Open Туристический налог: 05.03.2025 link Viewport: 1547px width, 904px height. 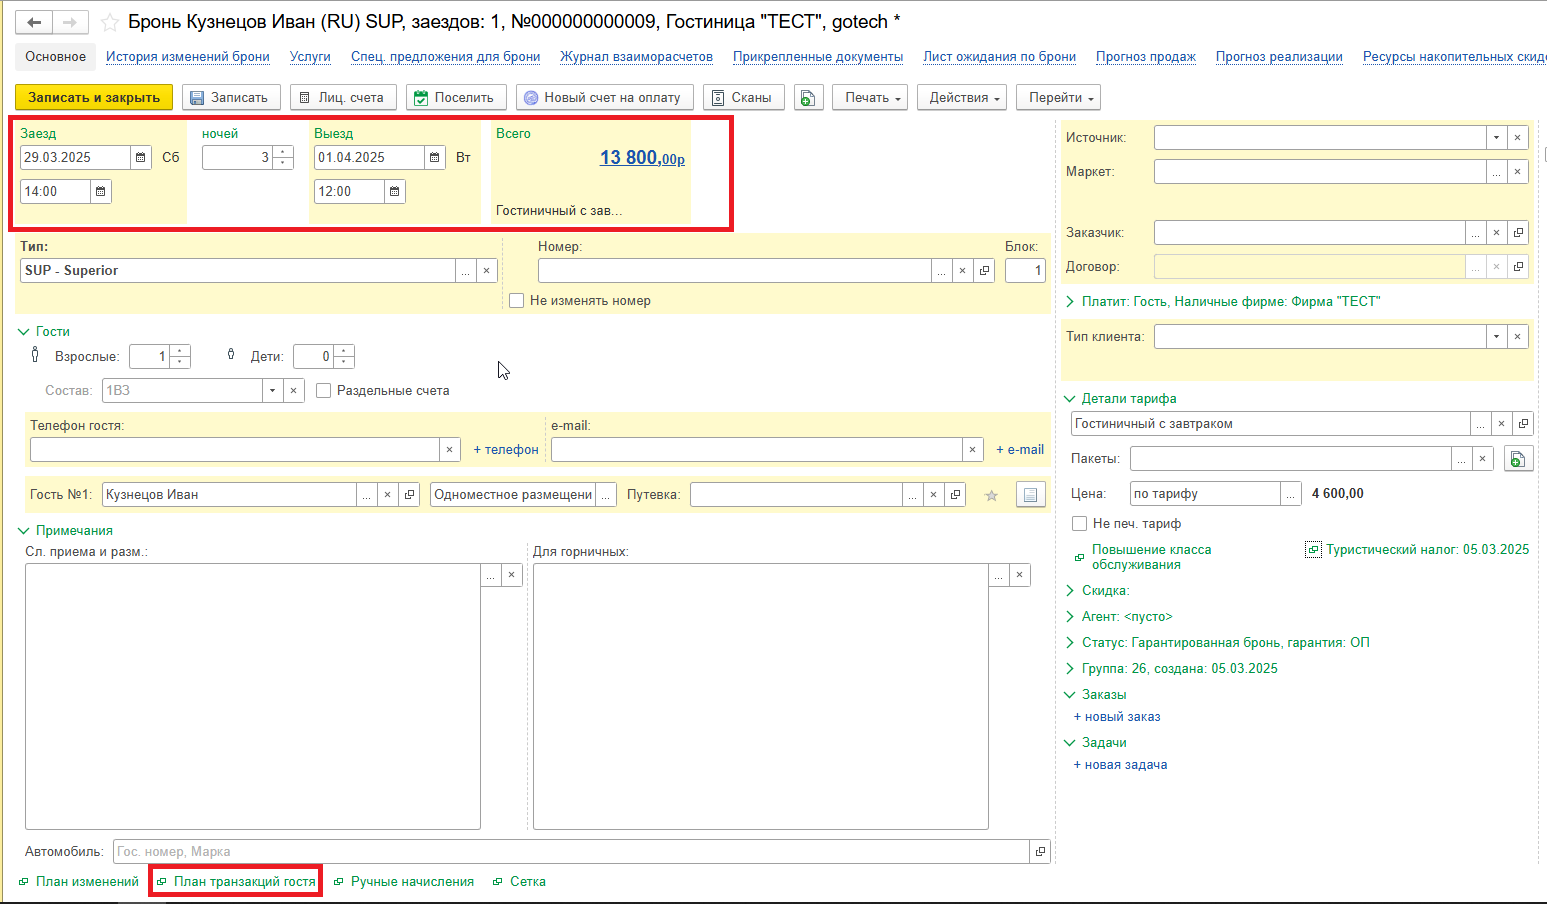click(x=1427, y=549)
